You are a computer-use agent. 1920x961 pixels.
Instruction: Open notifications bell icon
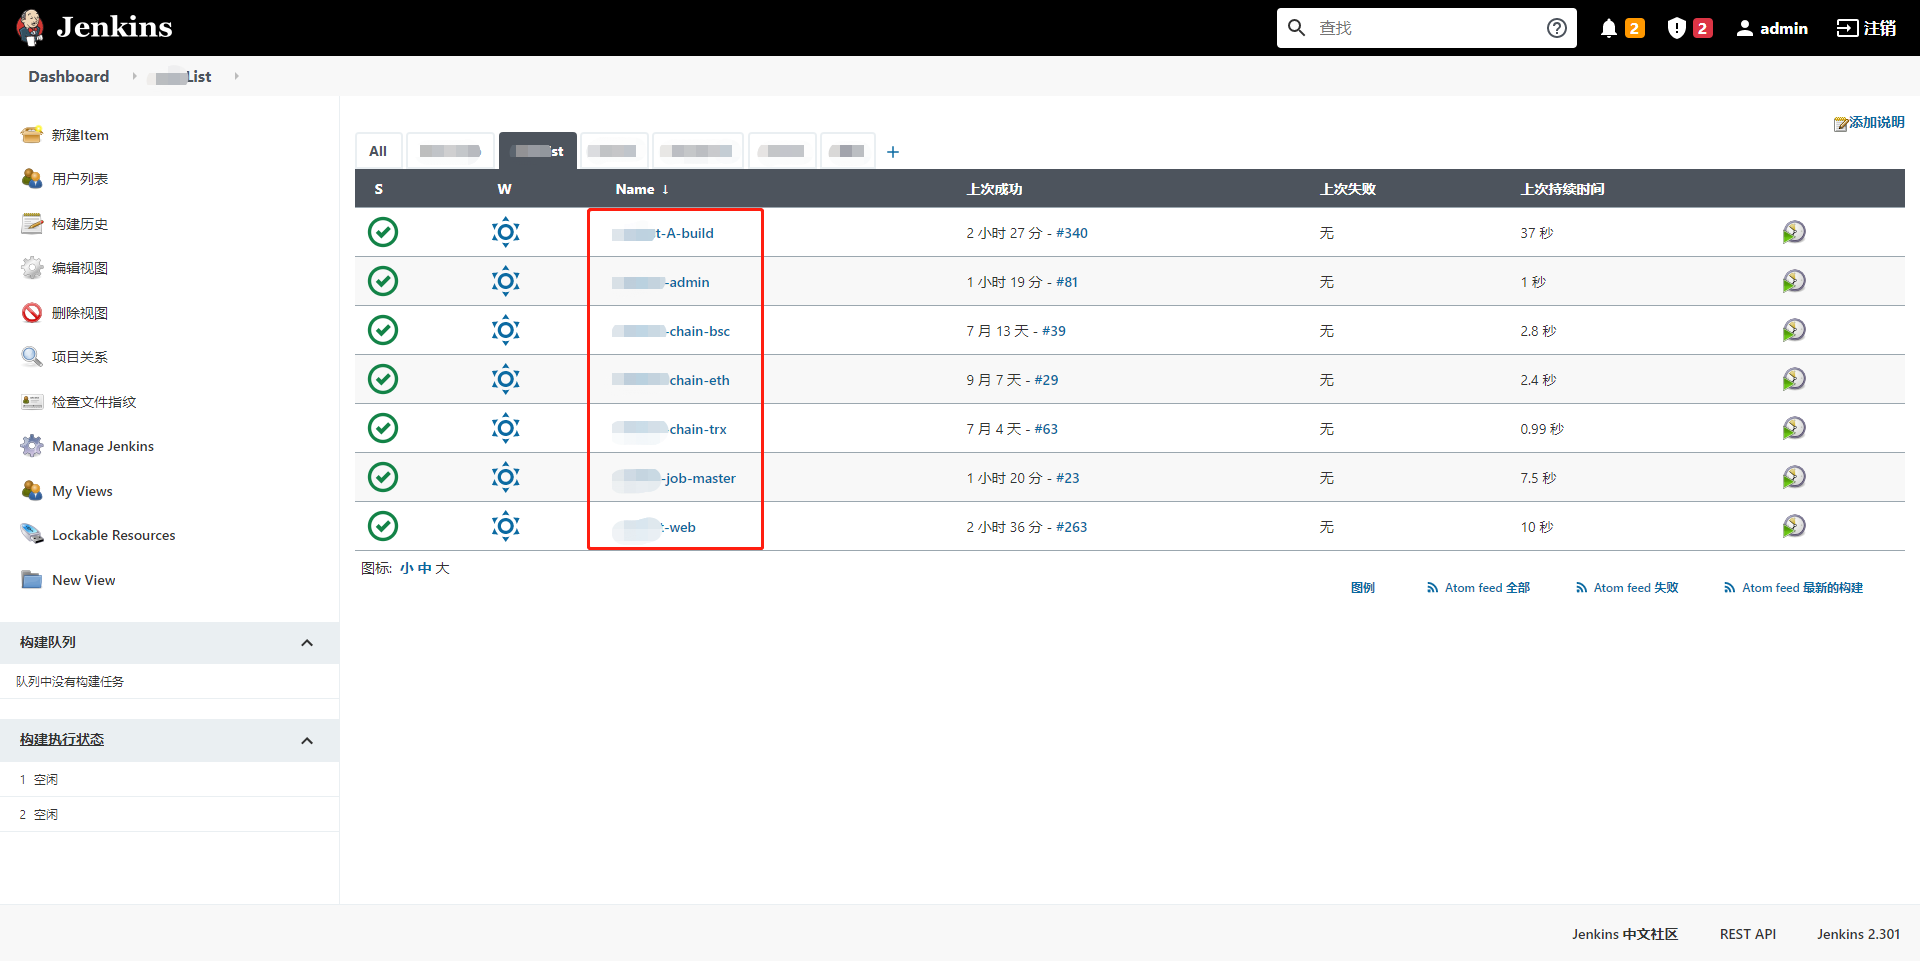tap(1608, 28)
